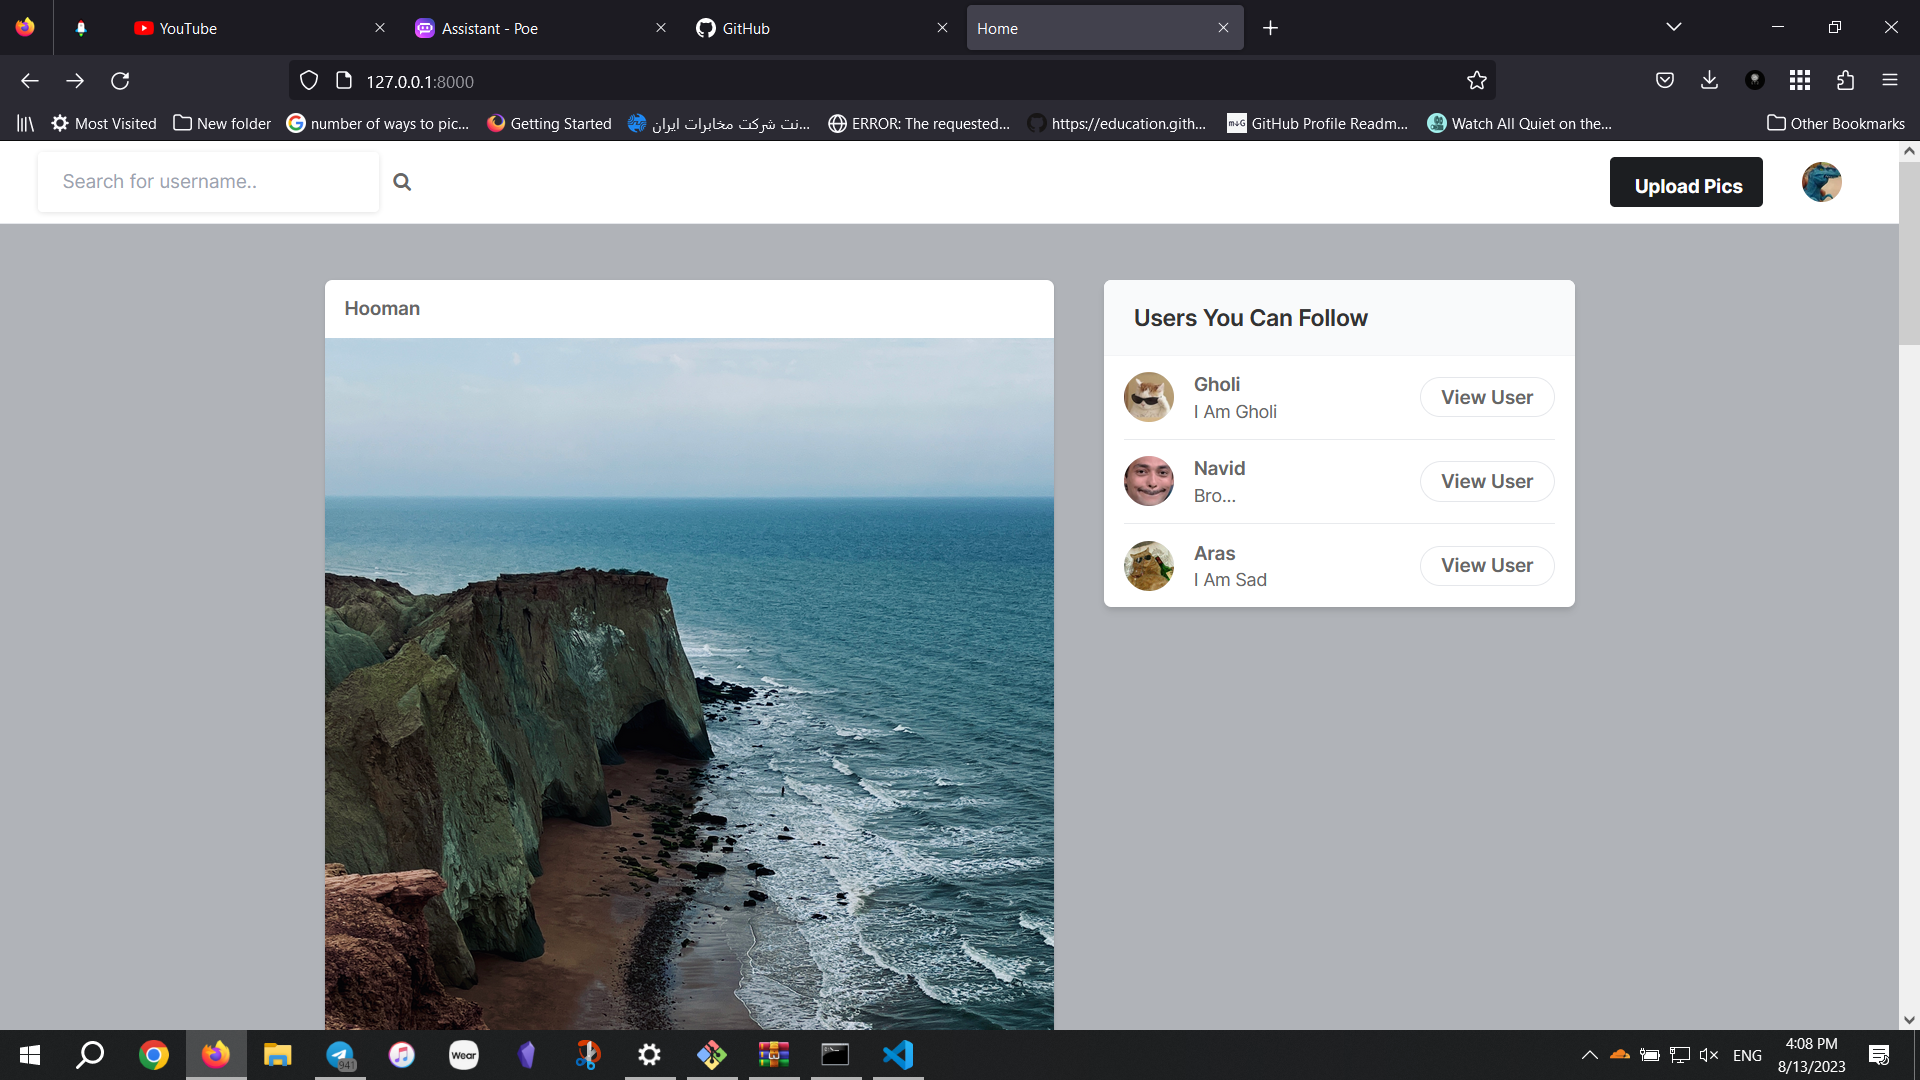
Task: Open the search icon next to username field
Action: (402, 181)
